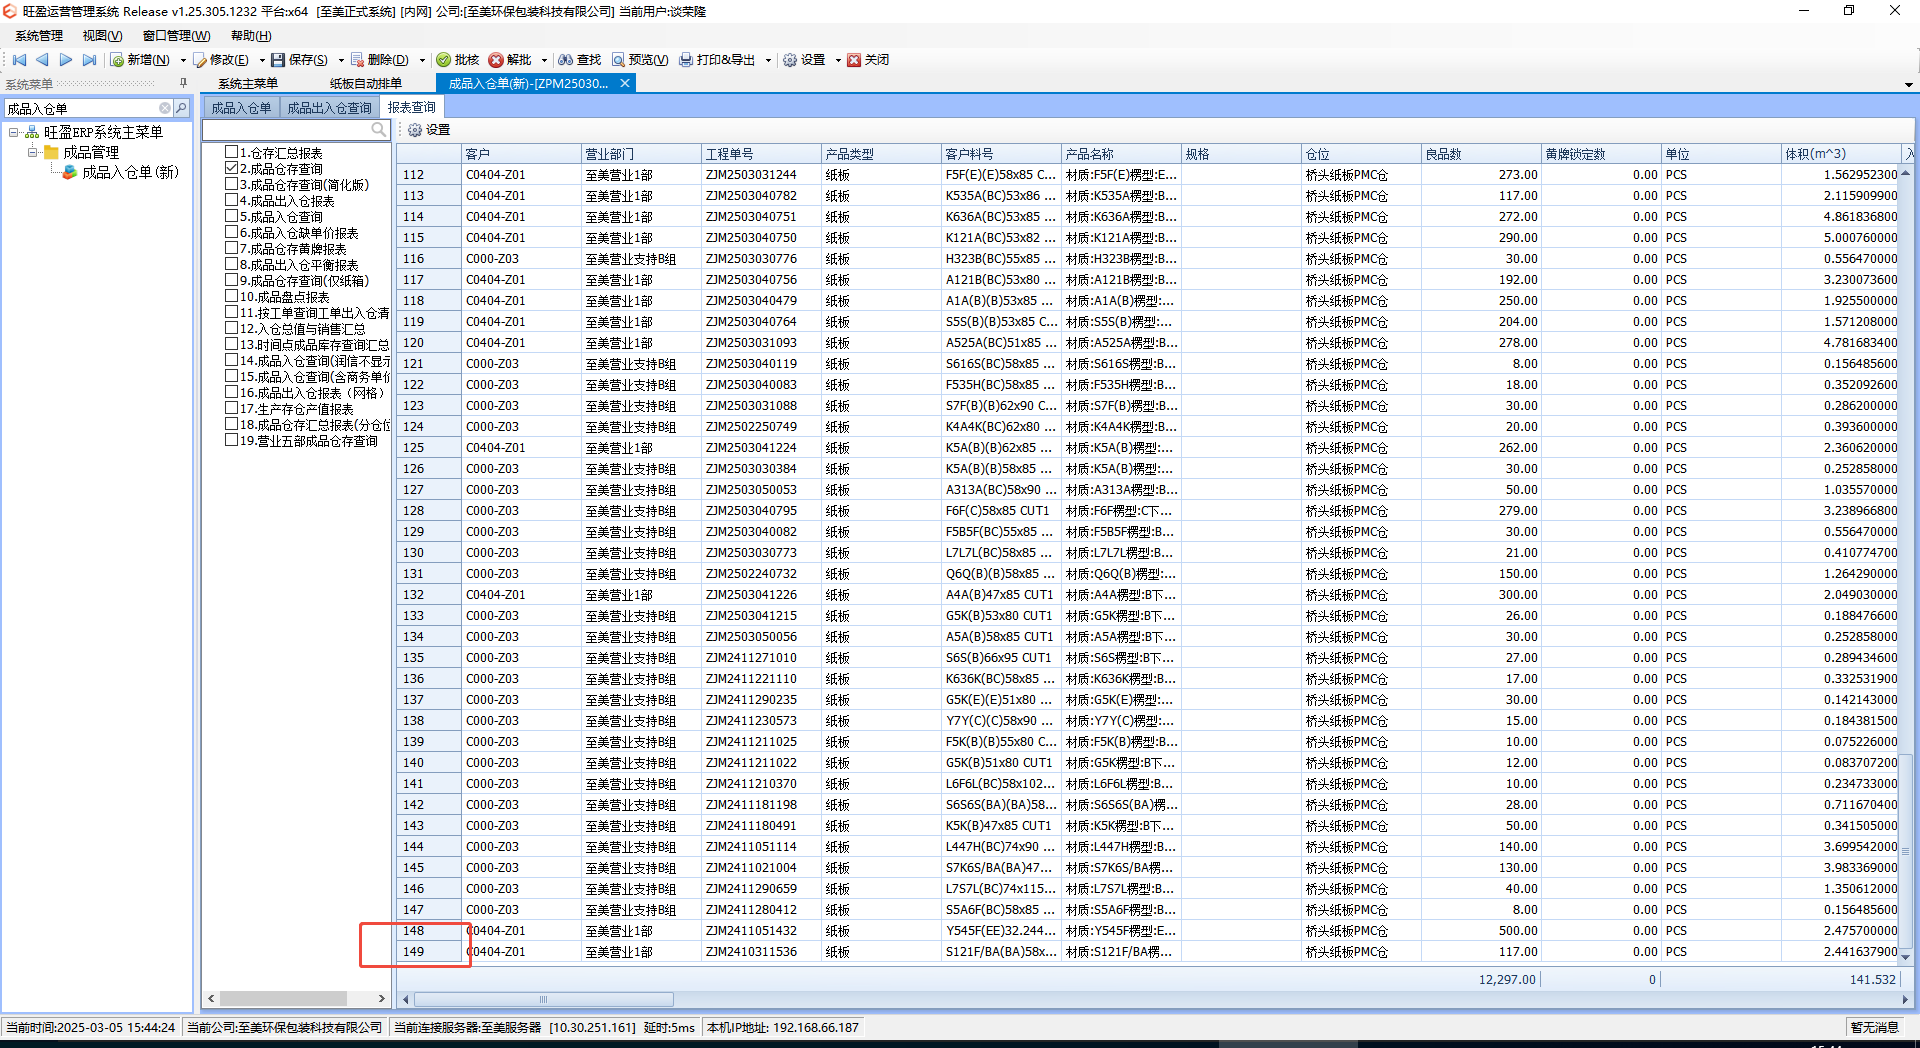Collapse the 旺盈ERP系统主菜单 tree node
Image resolution: width=1920 pixels, height=1048 pixels.
(x=14, y=132)
